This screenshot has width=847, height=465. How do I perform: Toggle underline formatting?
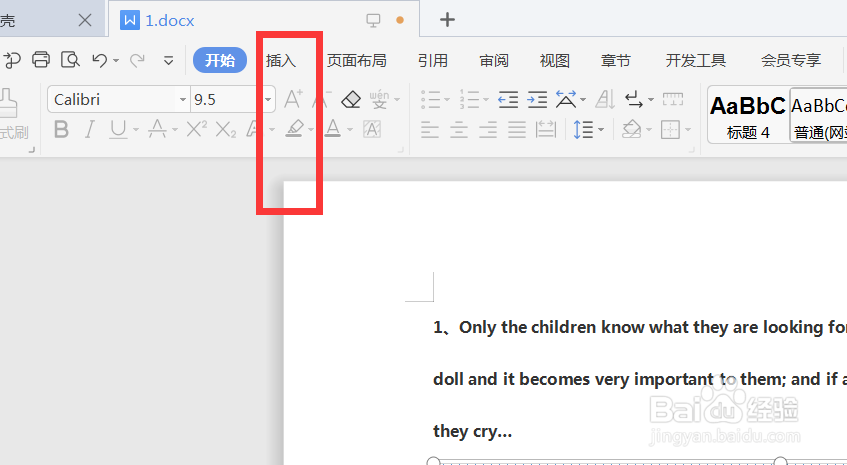coord(118,130)
